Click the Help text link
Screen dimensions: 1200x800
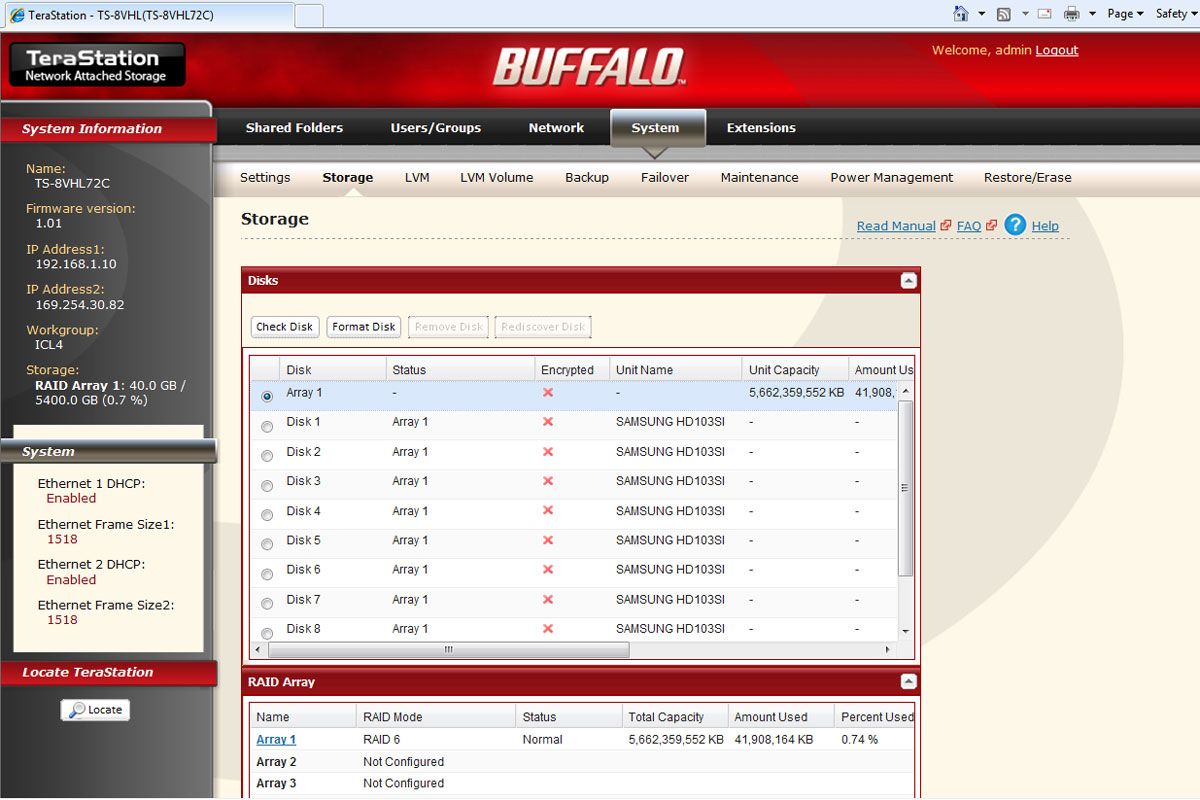tap(1045, 226)
